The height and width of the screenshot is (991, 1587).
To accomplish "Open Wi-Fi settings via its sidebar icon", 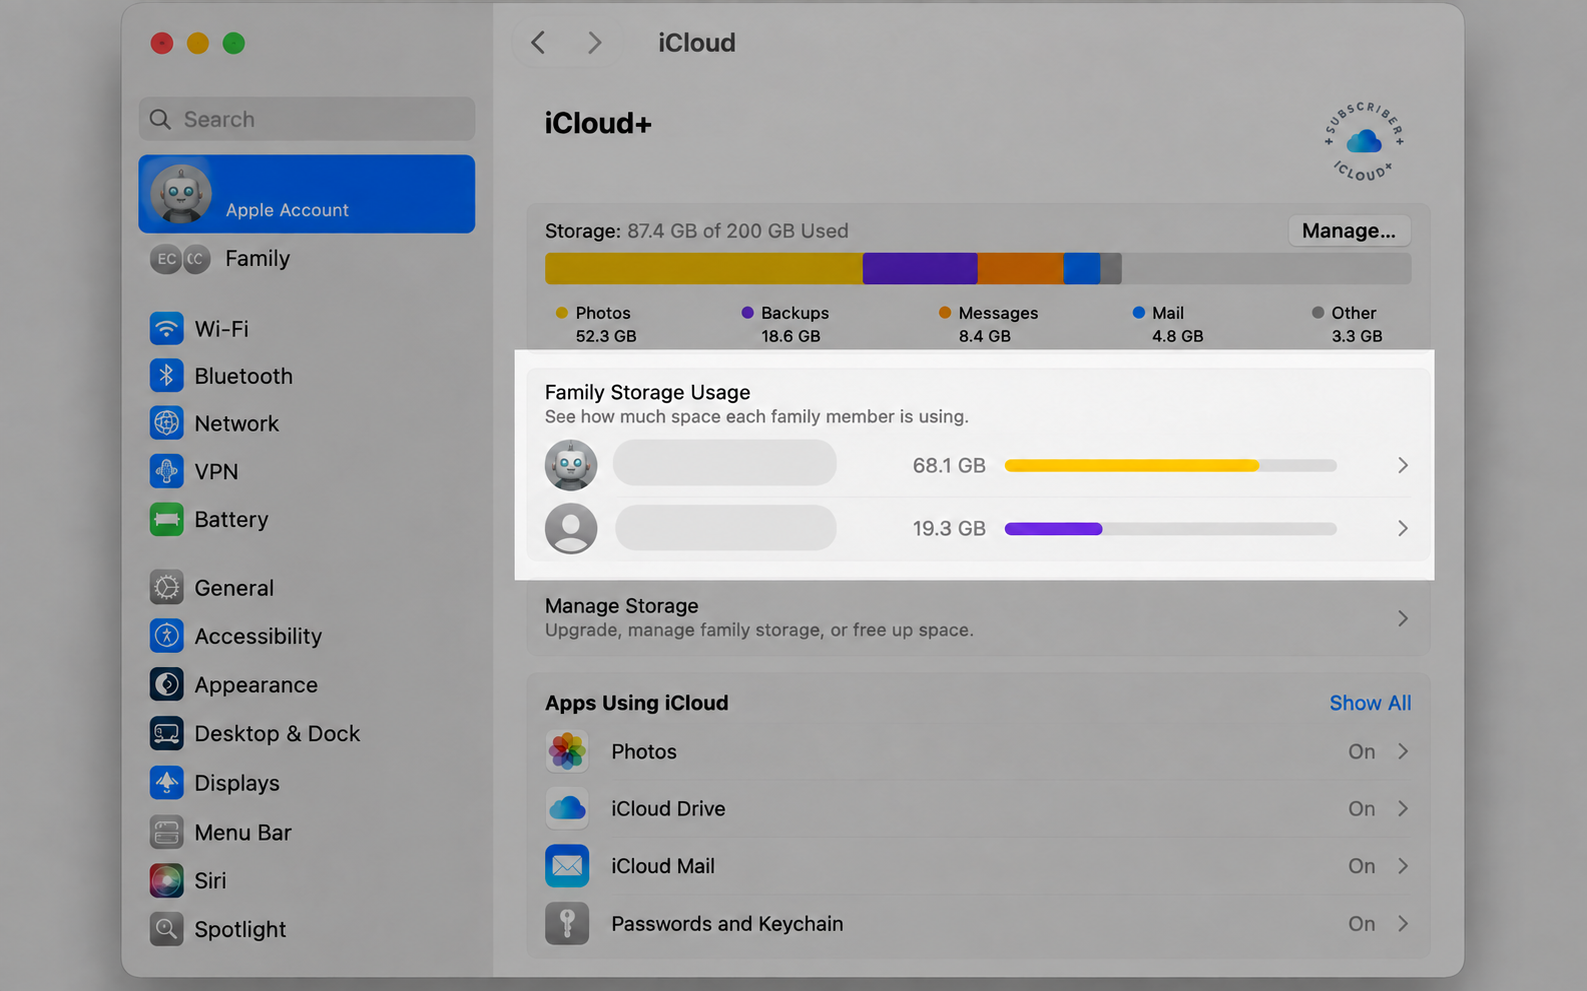I will click(x=166, y=328).
